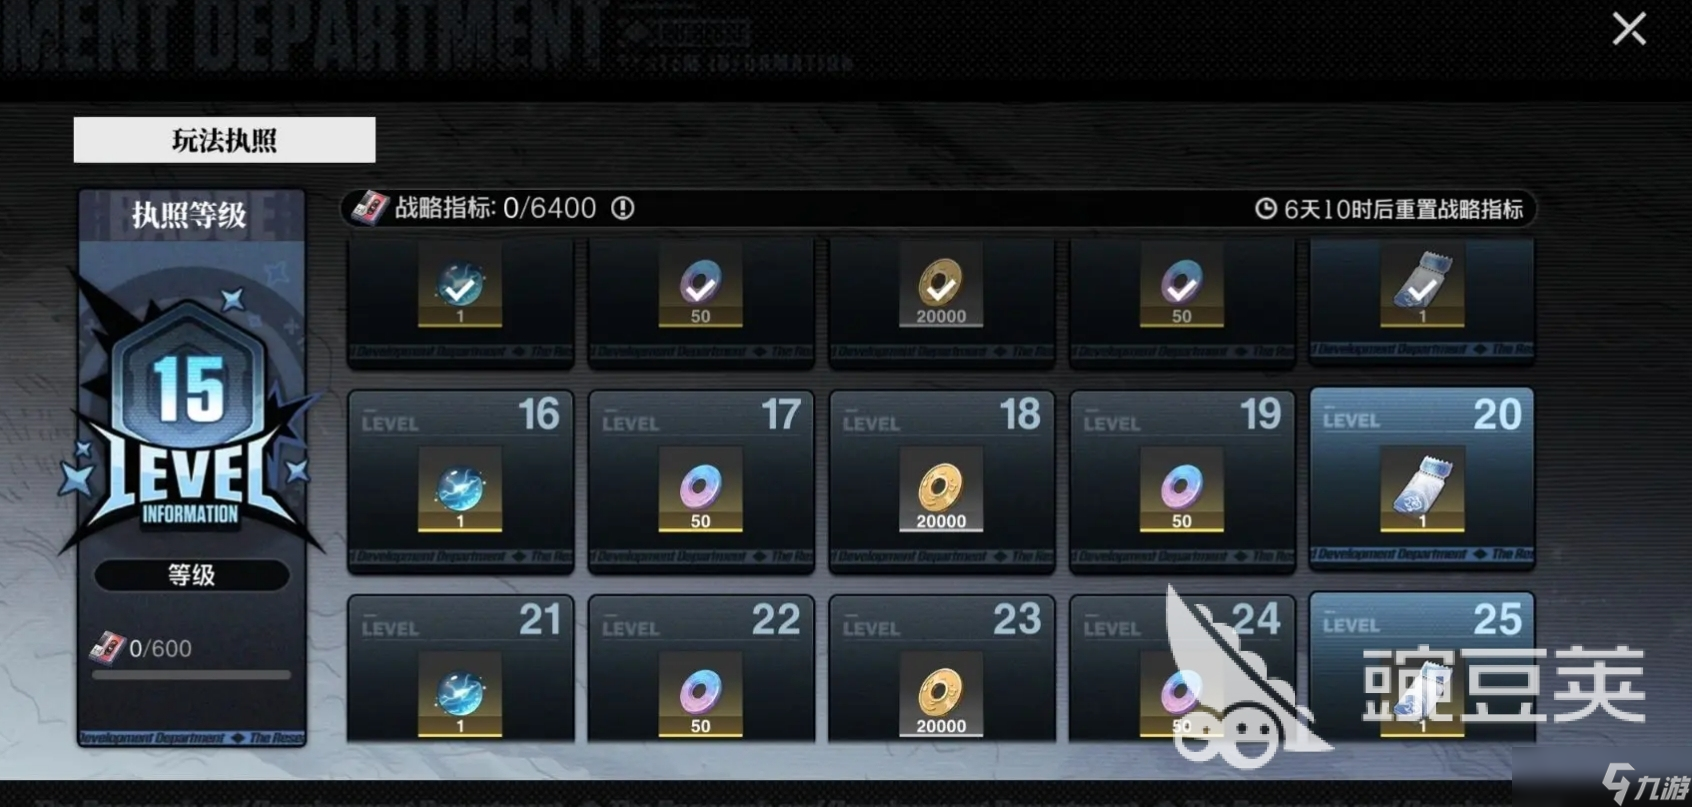Screen dimensions: 1692x807
Task: Click the claimed blue orb reward checkmark
Action: tap(460, 285)
